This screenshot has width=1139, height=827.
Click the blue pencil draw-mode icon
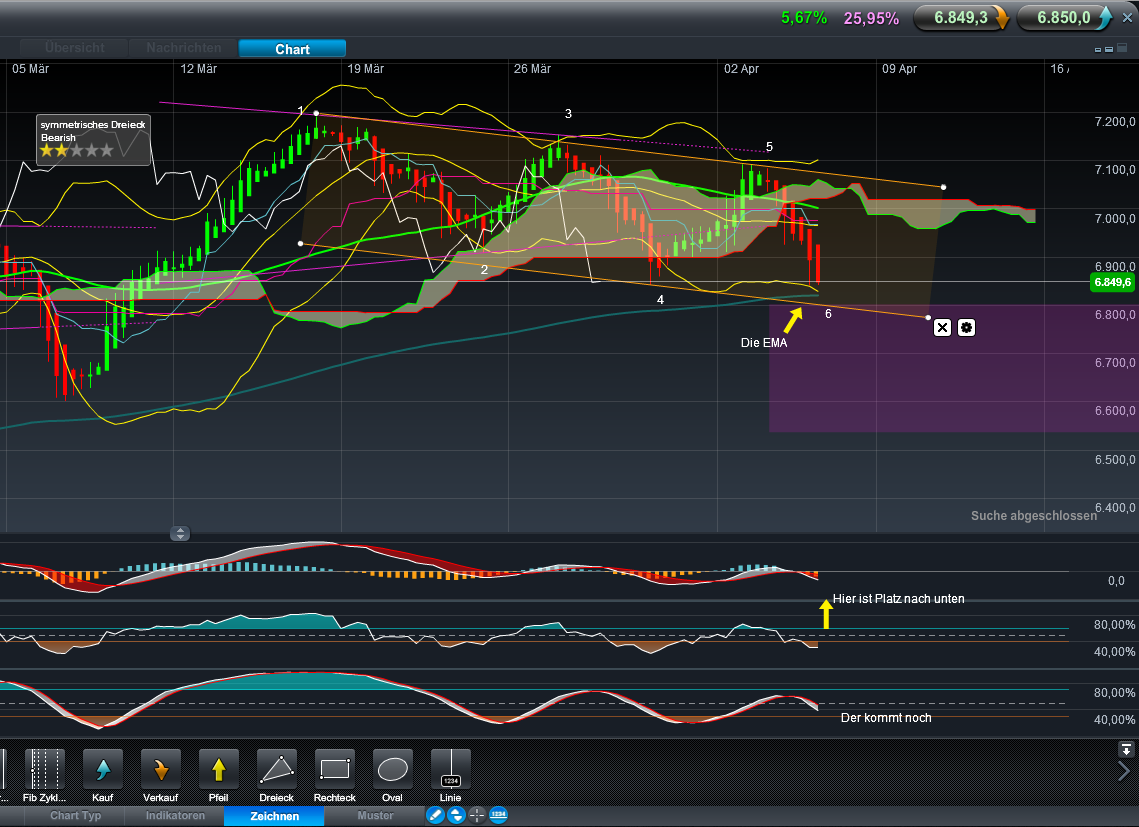[435, 815]
